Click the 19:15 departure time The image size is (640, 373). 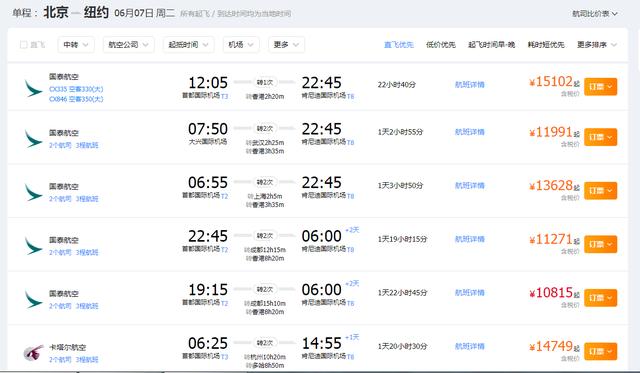pyautogui.click(x=208, y=289)
